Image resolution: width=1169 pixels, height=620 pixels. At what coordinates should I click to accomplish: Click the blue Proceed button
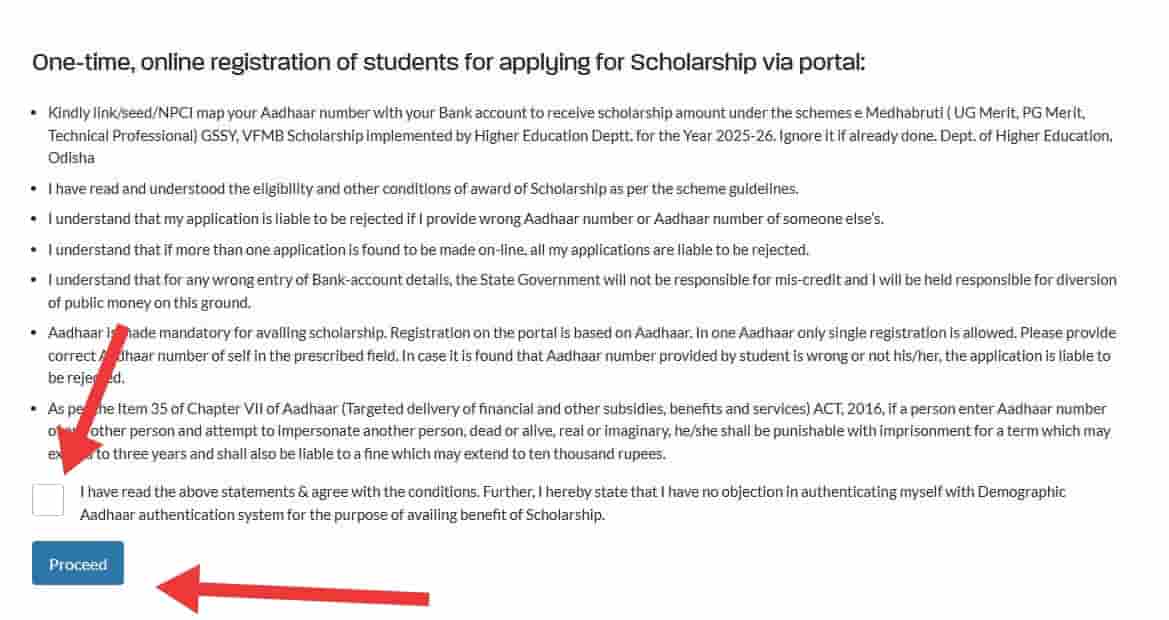tap(78, 563)
